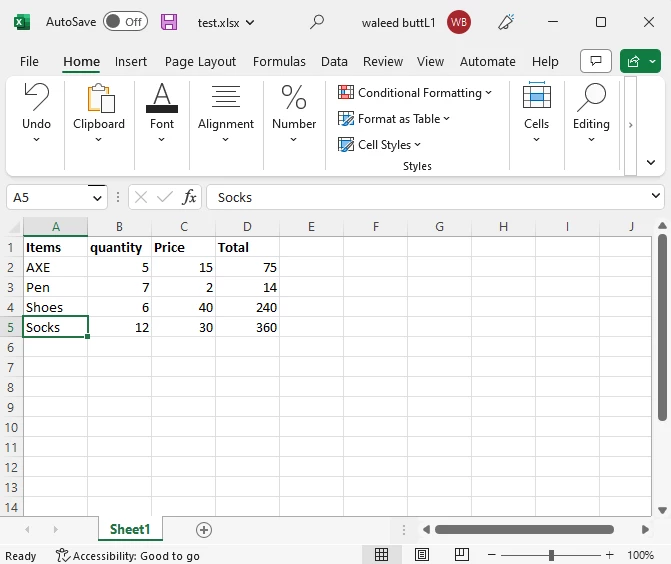This screenshot has width=671, height=564.
Task: Enable Page Break Preview view
Action: [x=461, y=555]
